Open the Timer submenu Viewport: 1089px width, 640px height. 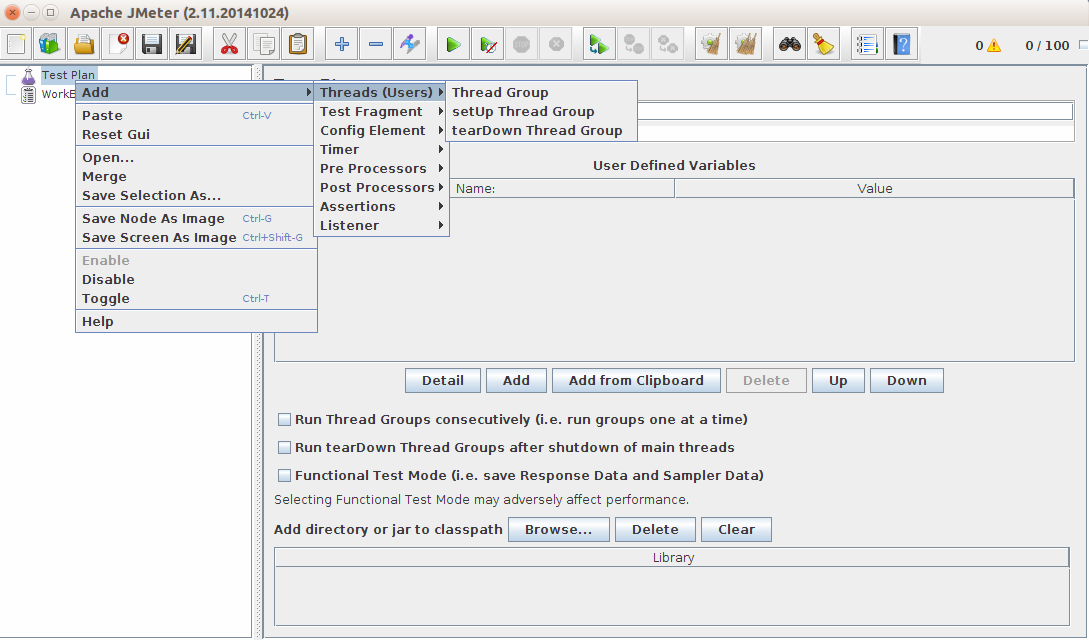[x=381, y=149]
